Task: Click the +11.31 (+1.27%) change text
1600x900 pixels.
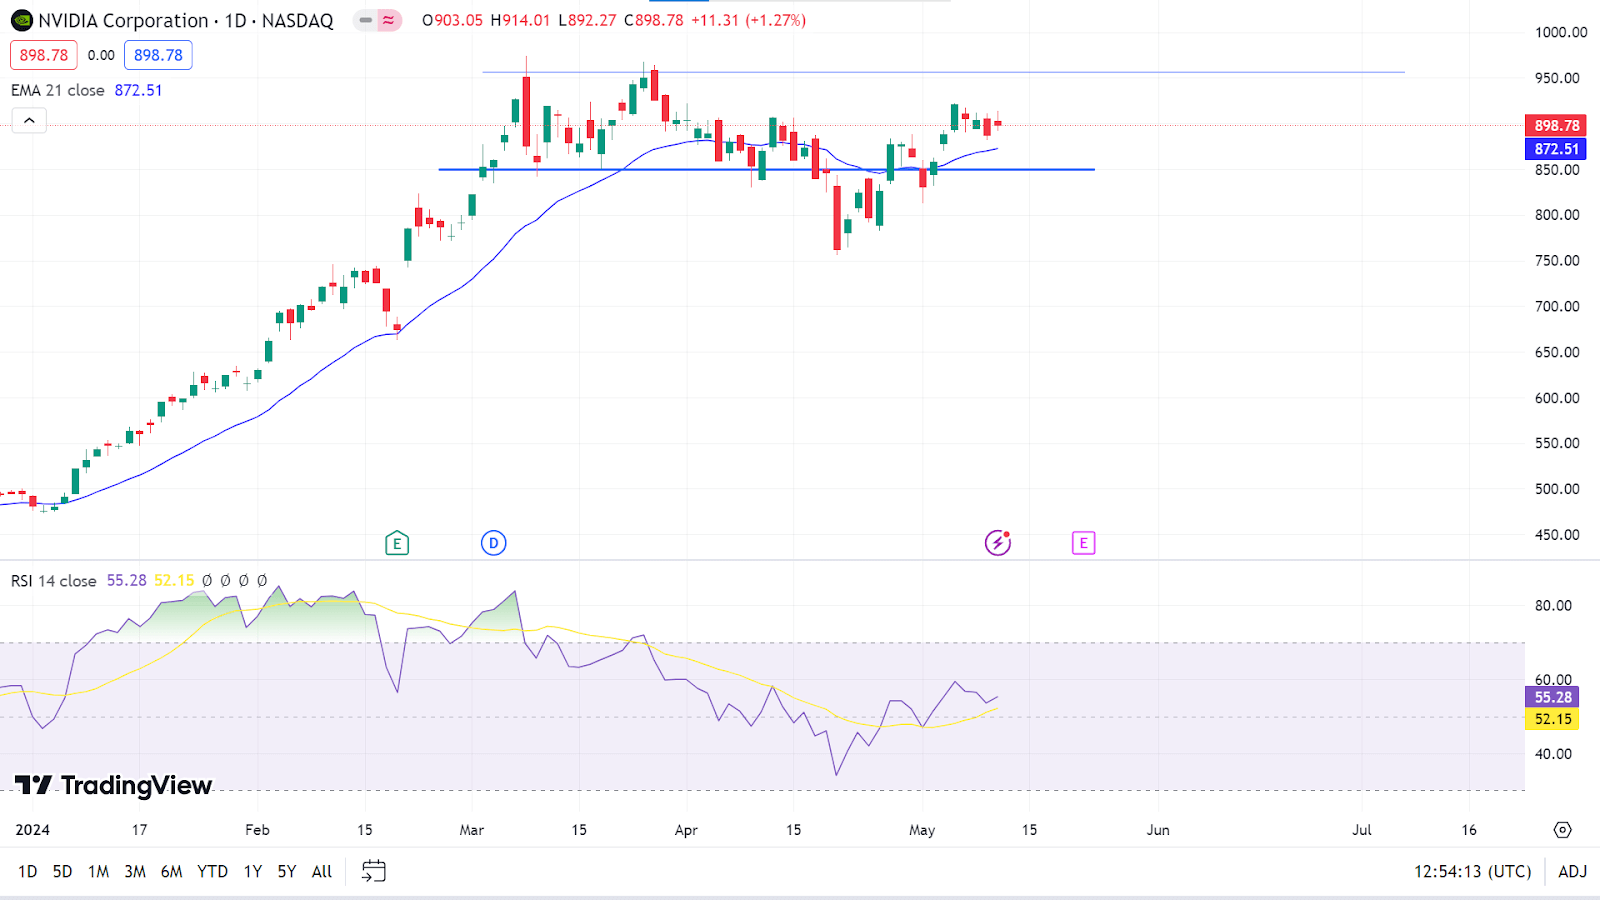Action: click(749, 20)
